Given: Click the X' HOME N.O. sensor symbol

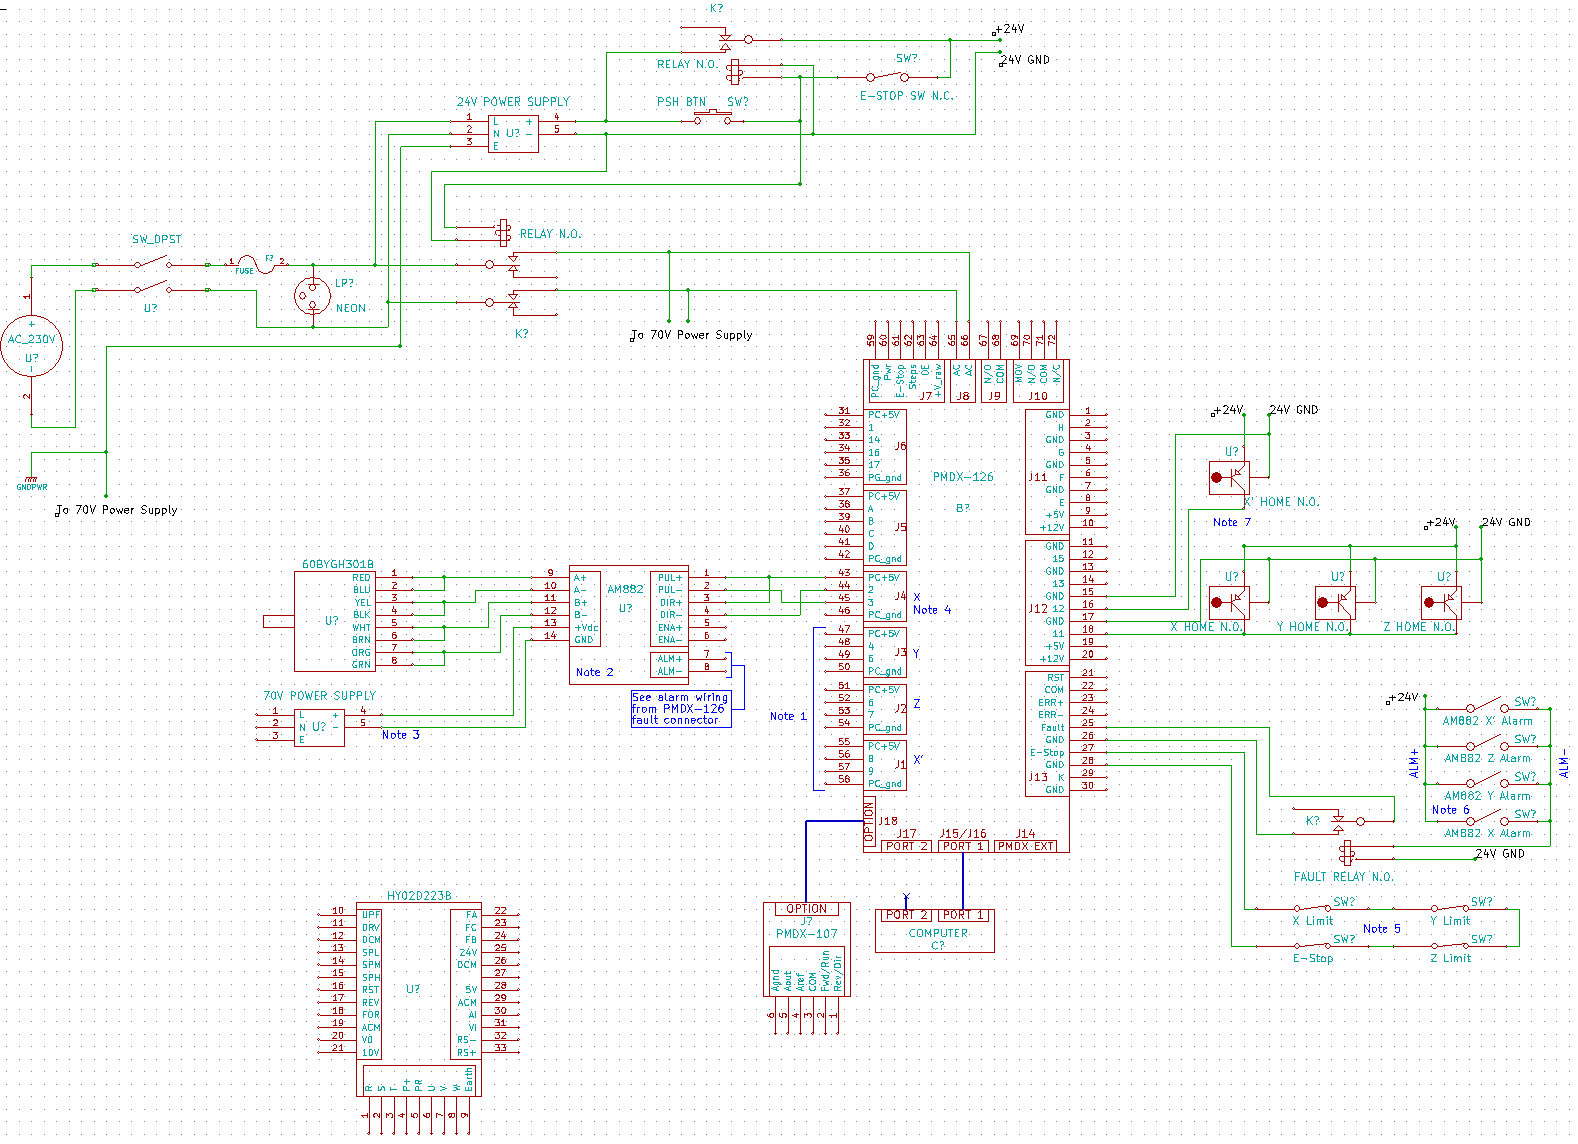Looking at the screenshot, I should pos(1228,478).
